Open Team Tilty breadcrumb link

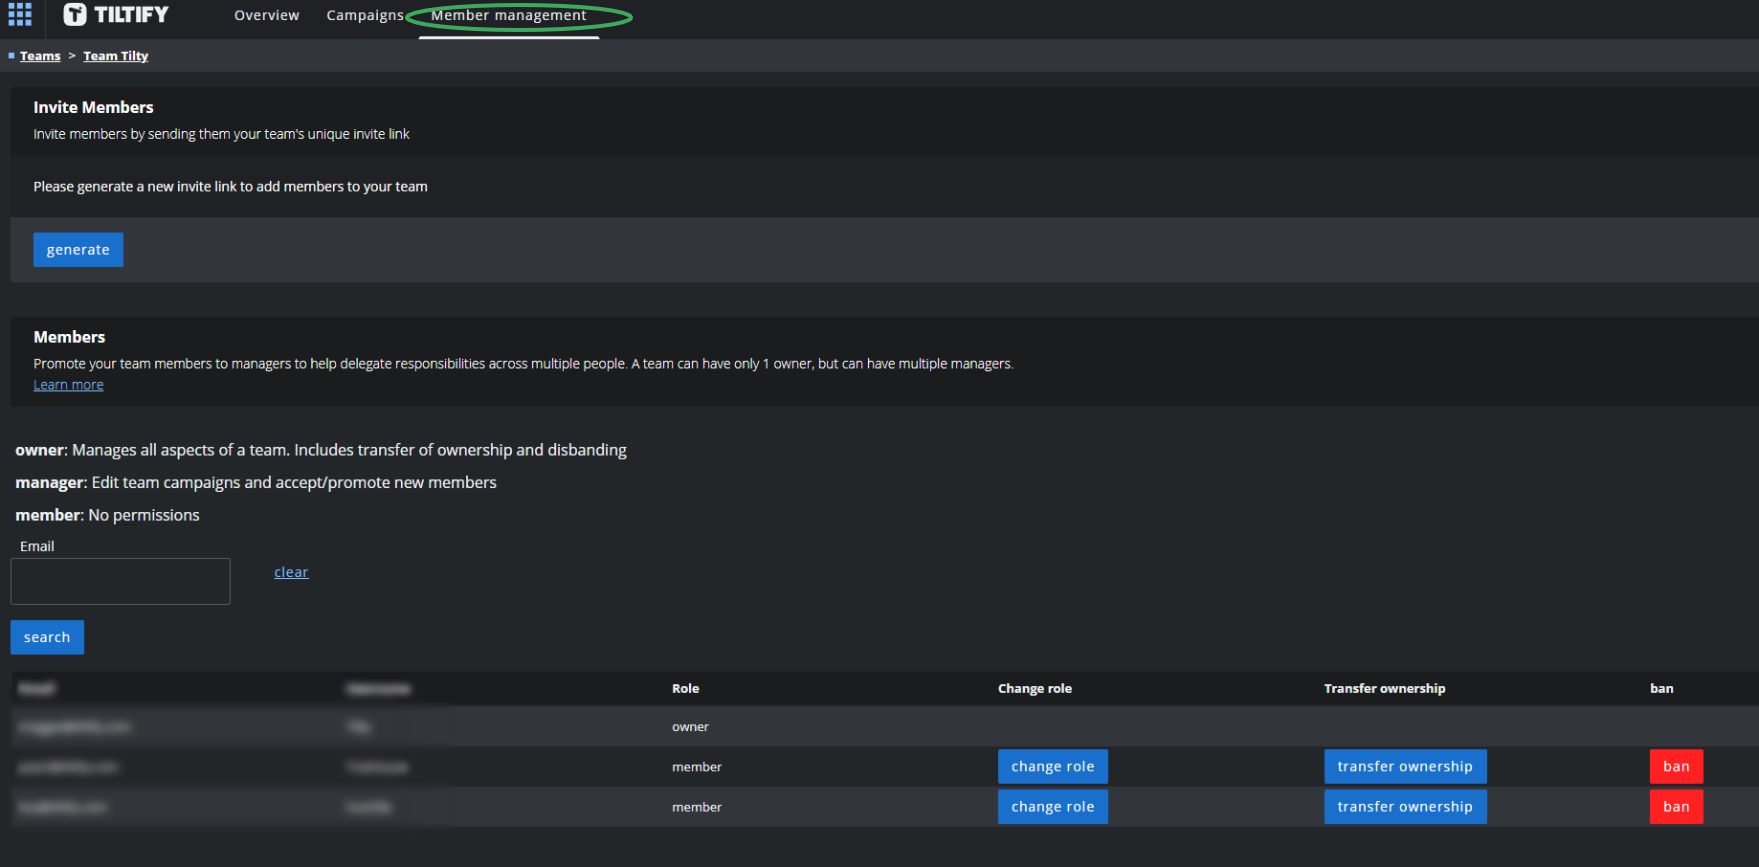pos(115,55)
